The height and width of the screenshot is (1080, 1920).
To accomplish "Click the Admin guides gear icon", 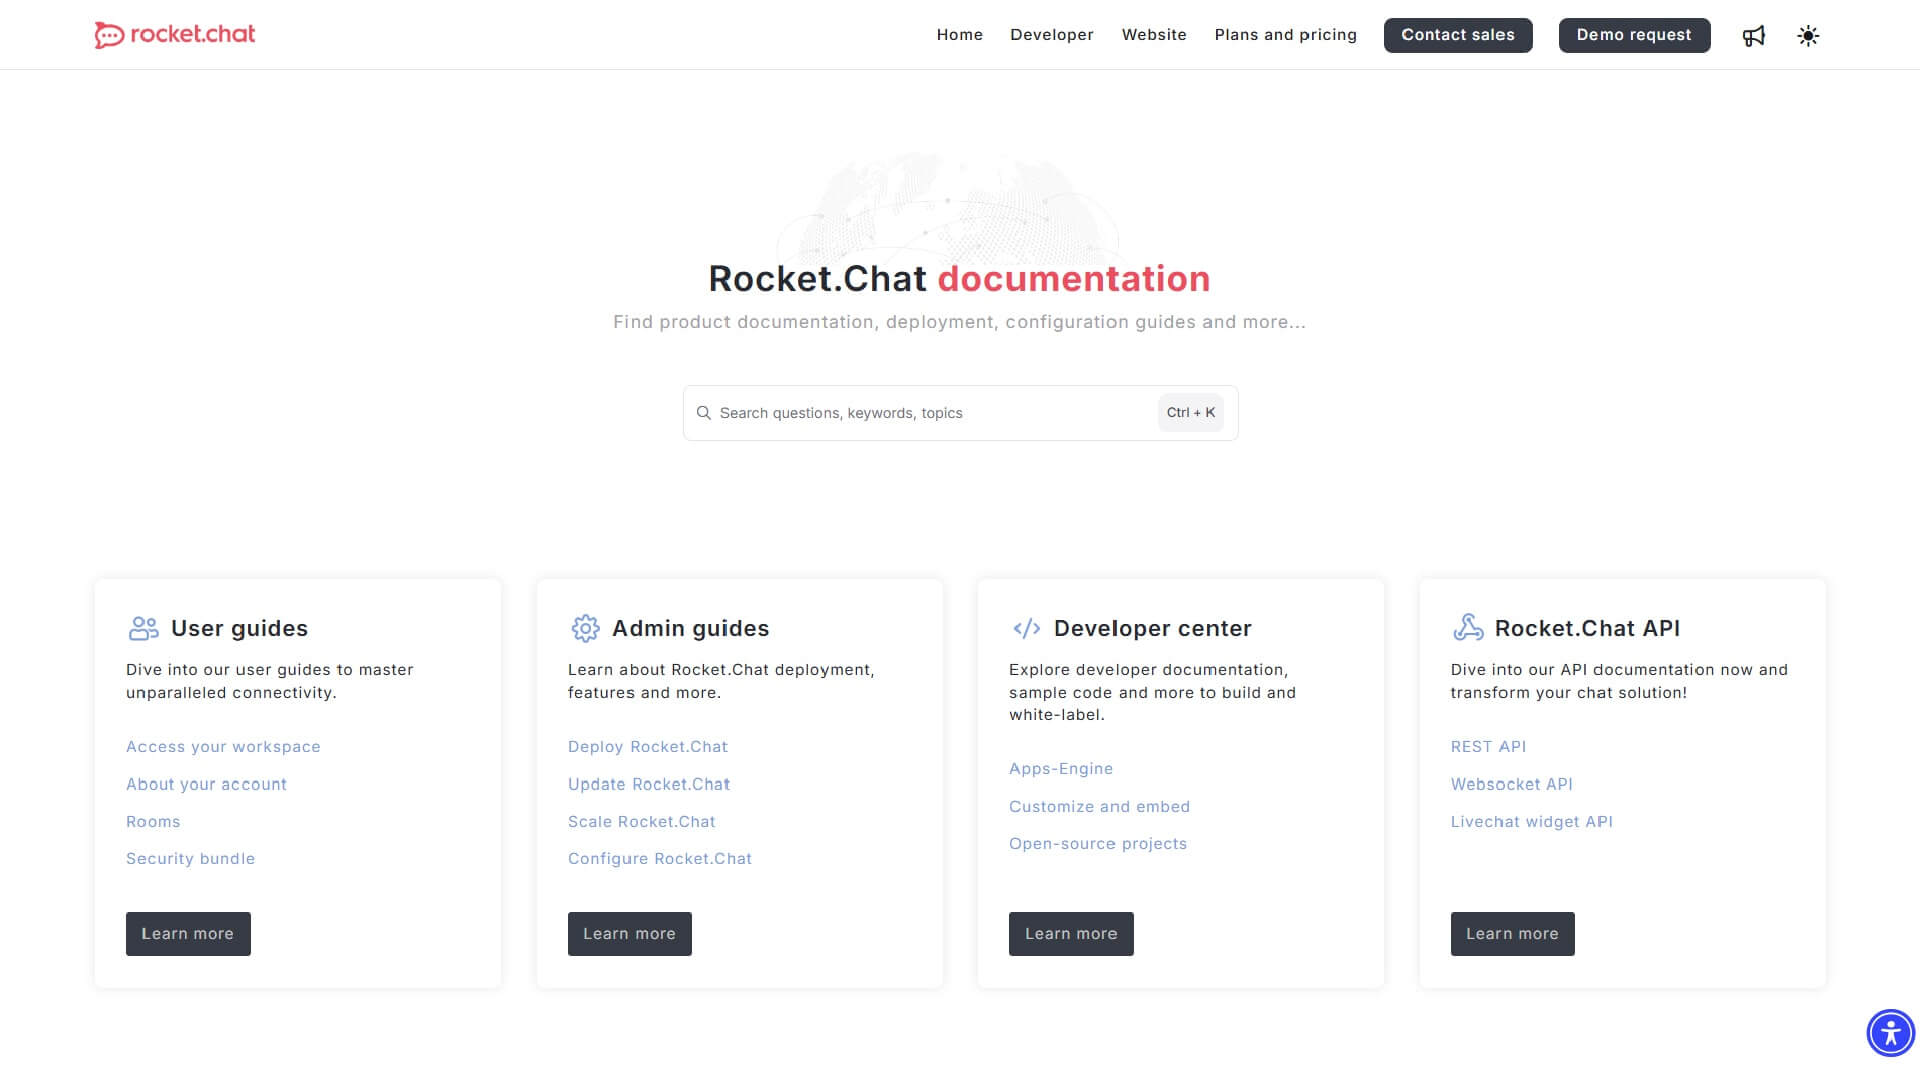I will (x=585, y=628).
